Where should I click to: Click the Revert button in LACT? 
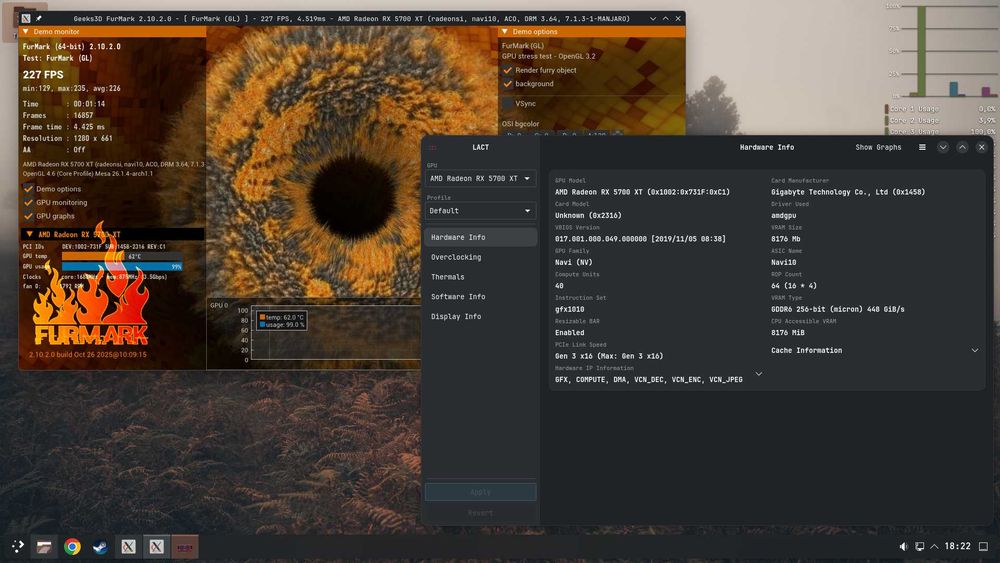[480, 513]
